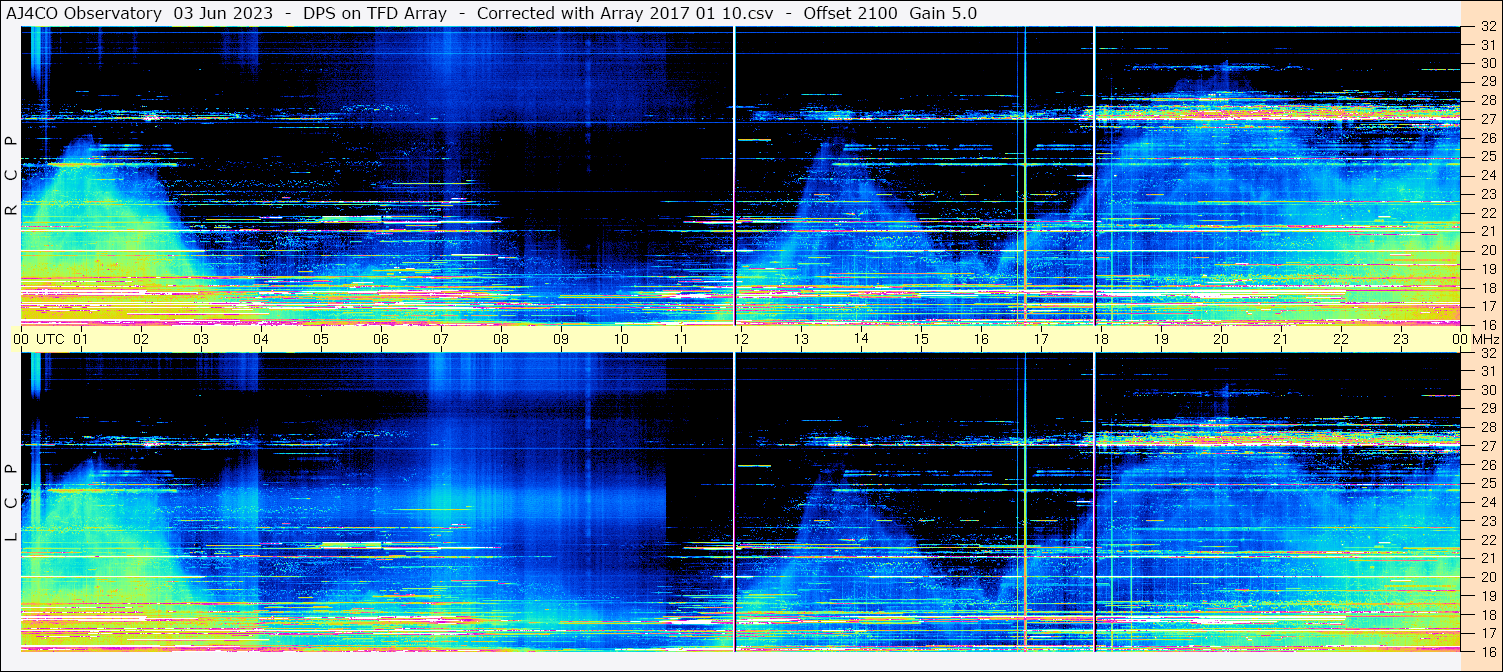Click the 17 MHz label on LCP scale
The width and height of the screenshot is (1503, 672).
tap(1487, 633)
